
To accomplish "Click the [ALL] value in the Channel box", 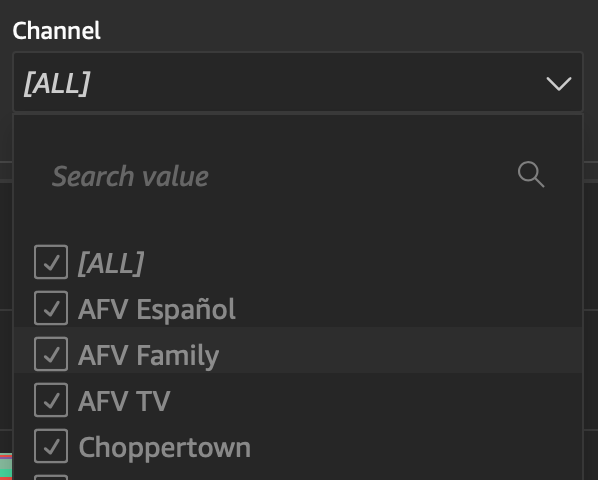I will [57, 83].
